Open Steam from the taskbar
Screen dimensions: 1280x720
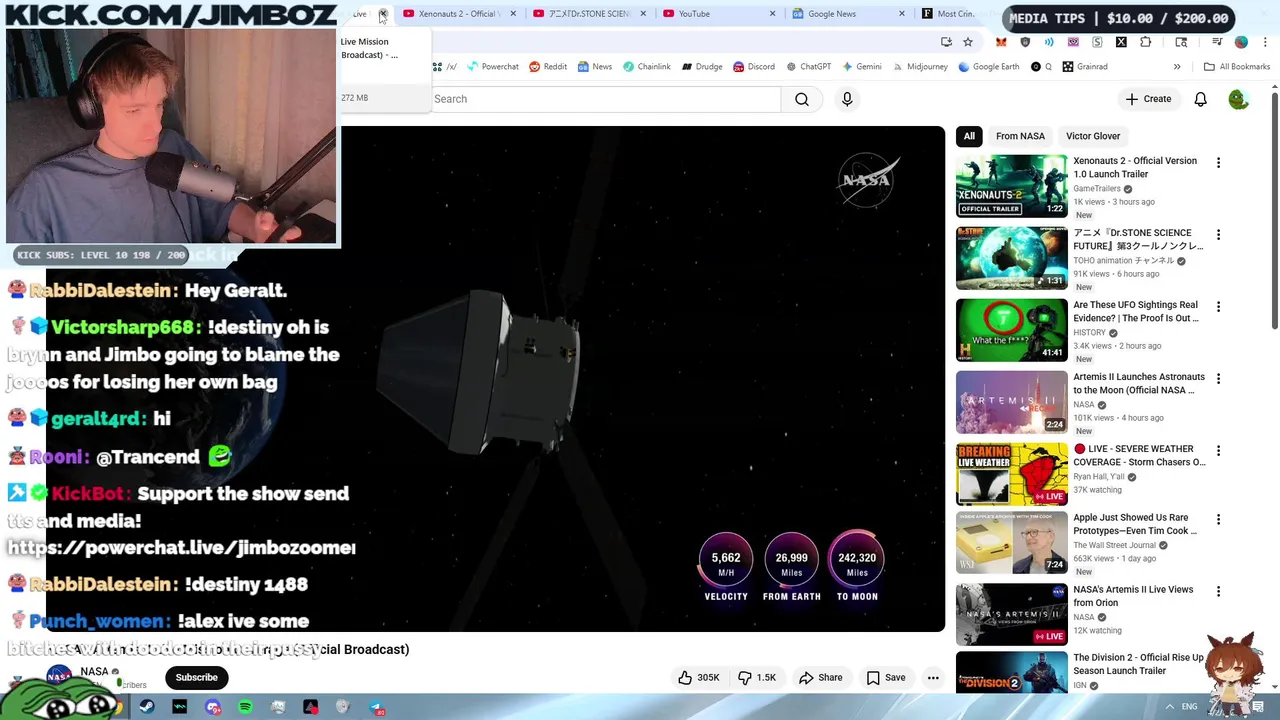(x=146, y=707)
